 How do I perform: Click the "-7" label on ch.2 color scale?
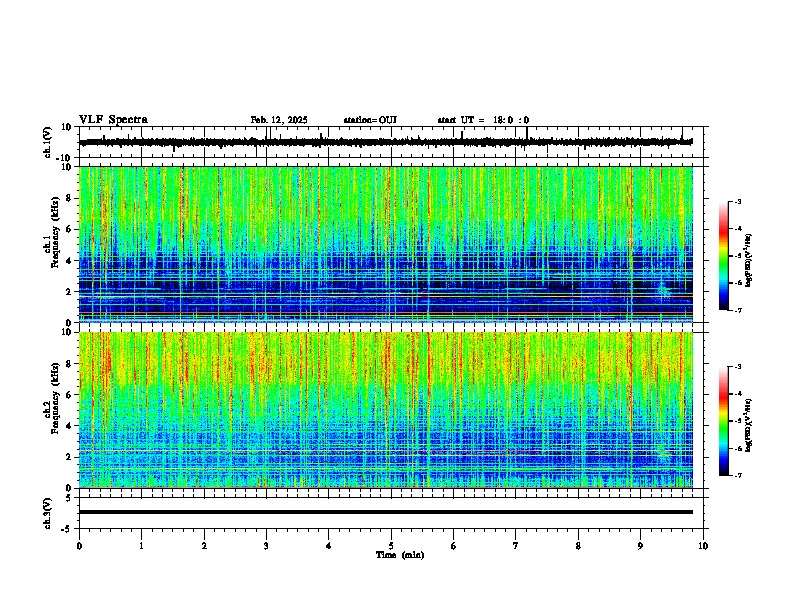tap(737, 475)
